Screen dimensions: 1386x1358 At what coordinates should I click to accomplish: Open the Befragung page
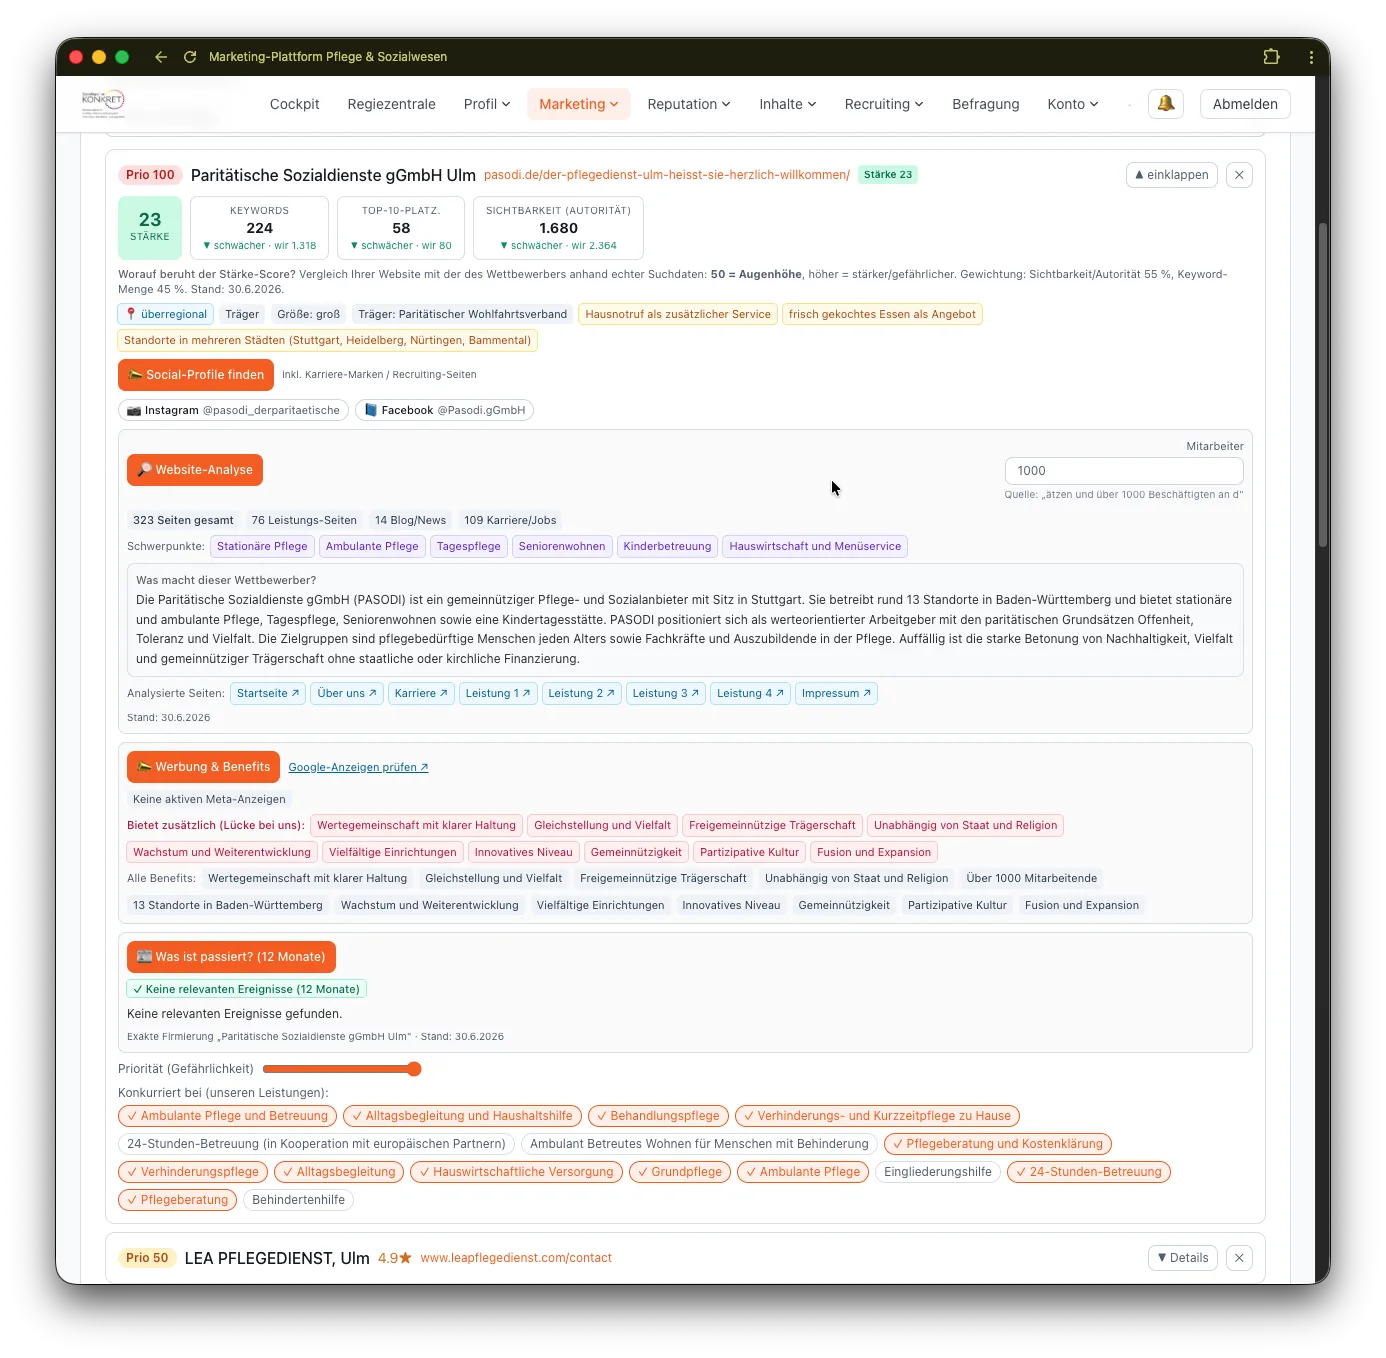point(986,104)
